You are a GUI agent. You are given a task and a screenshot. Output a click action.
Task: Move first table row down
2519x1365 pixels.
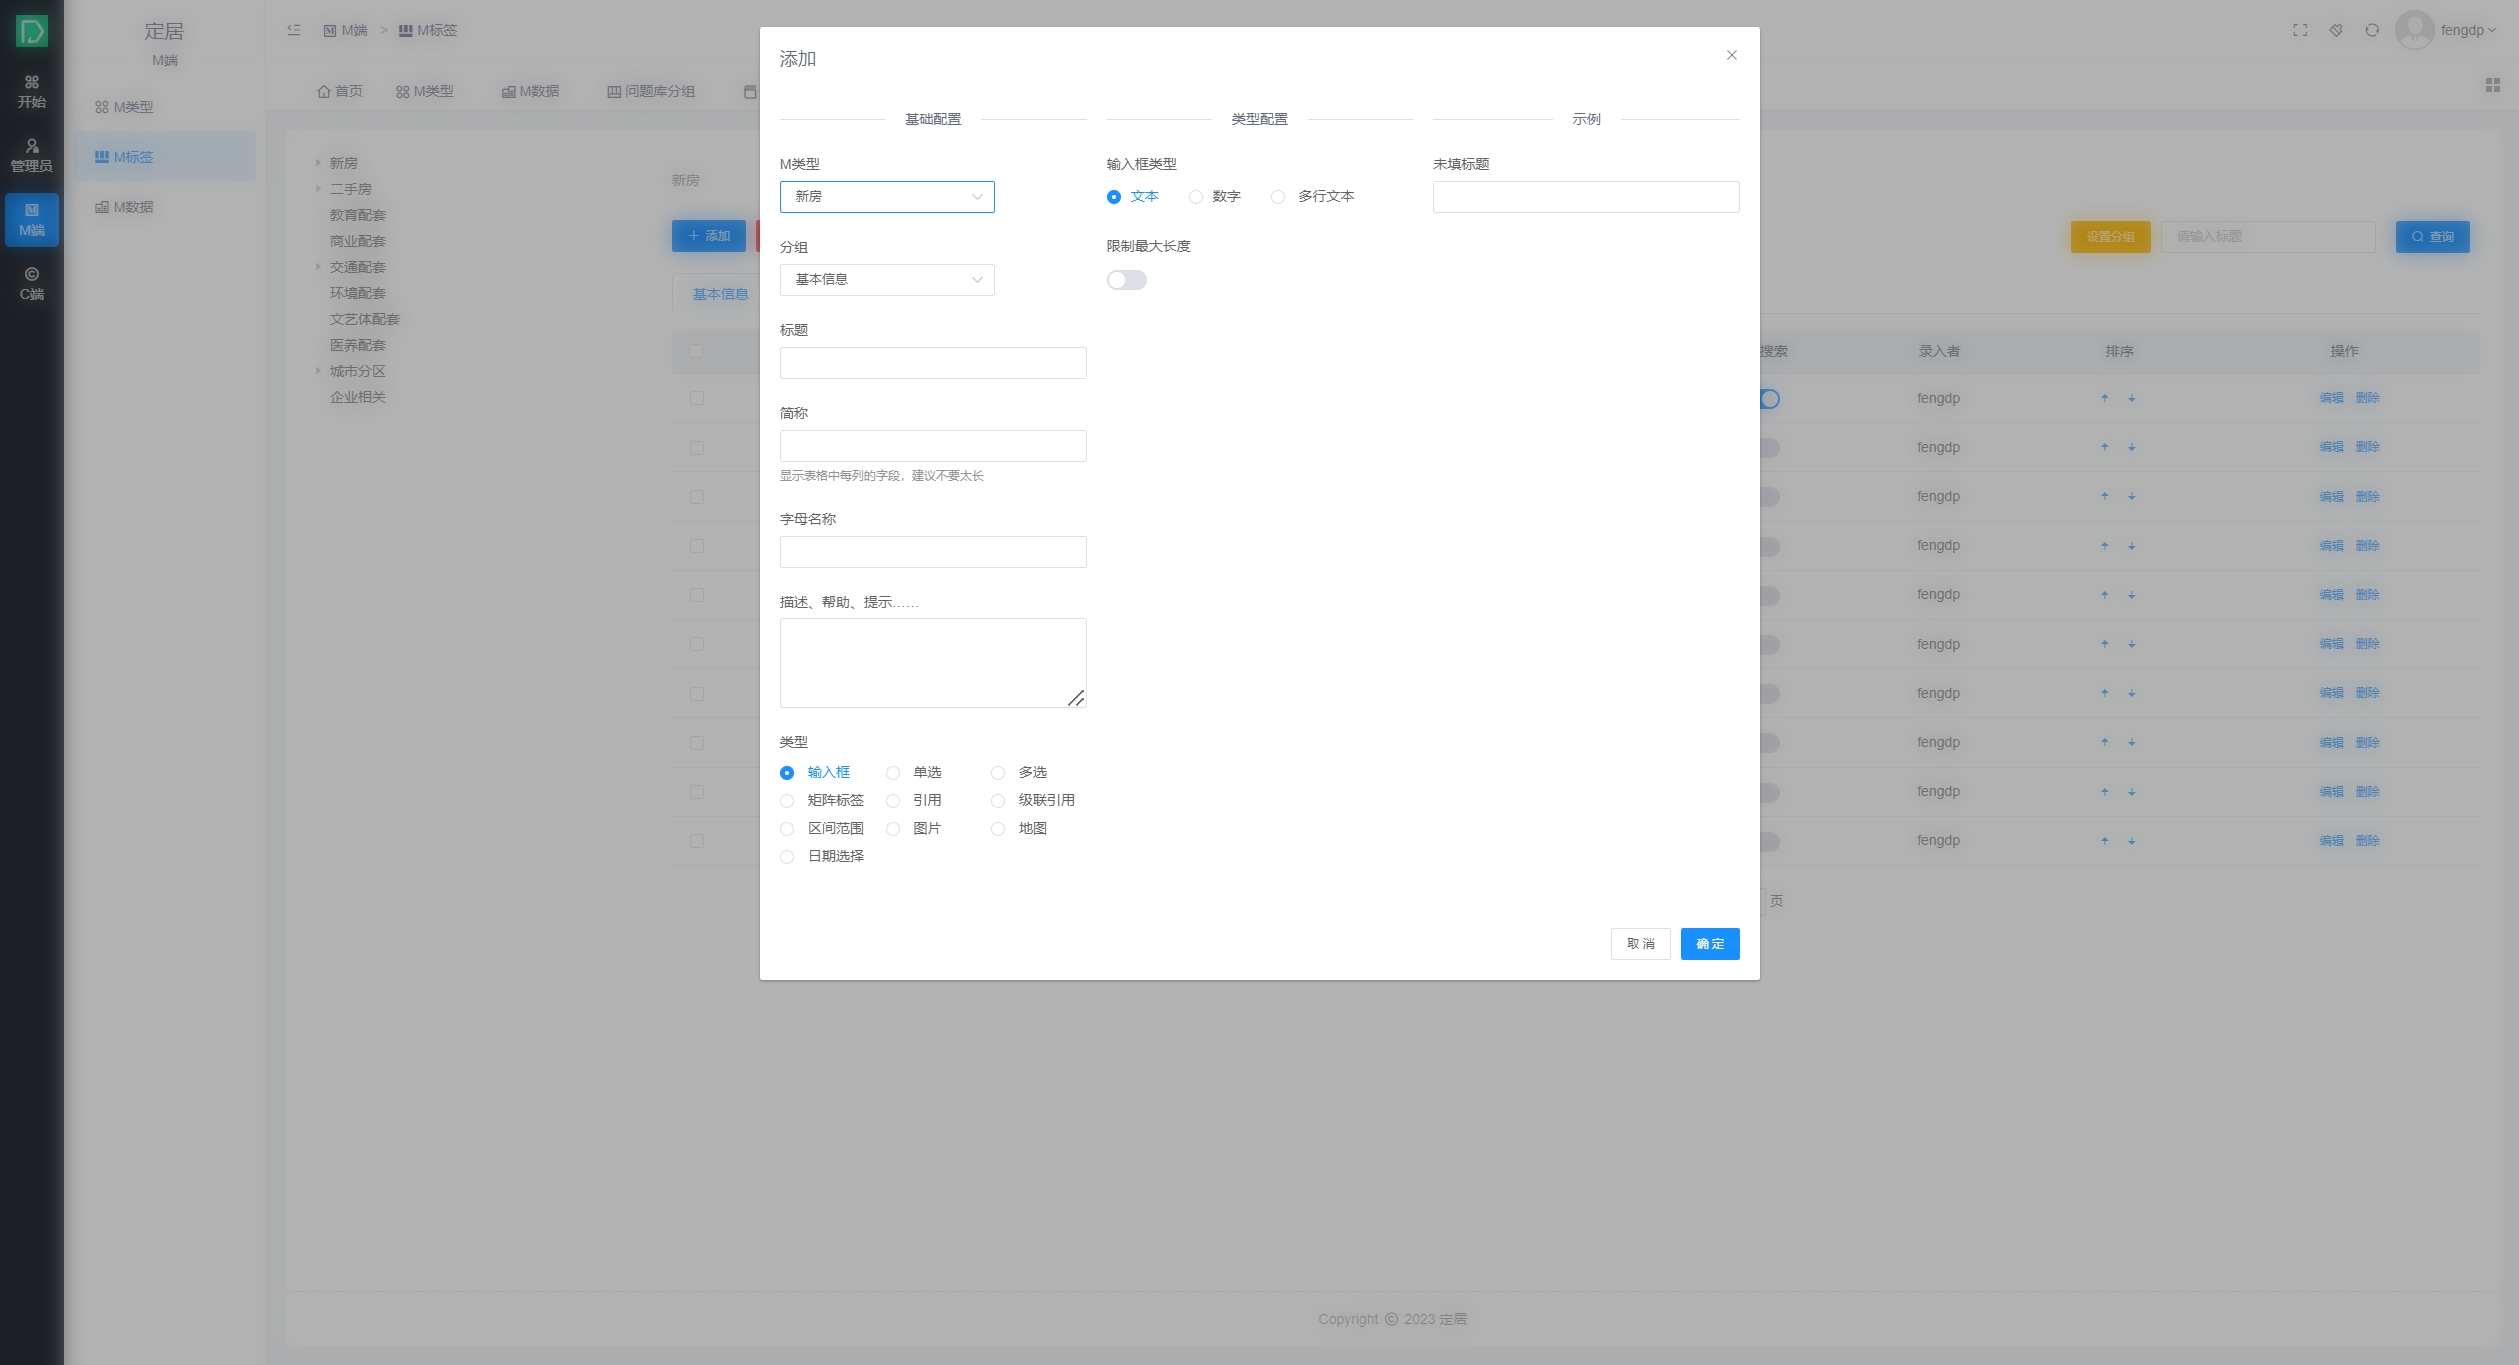tap(2132, 398)
